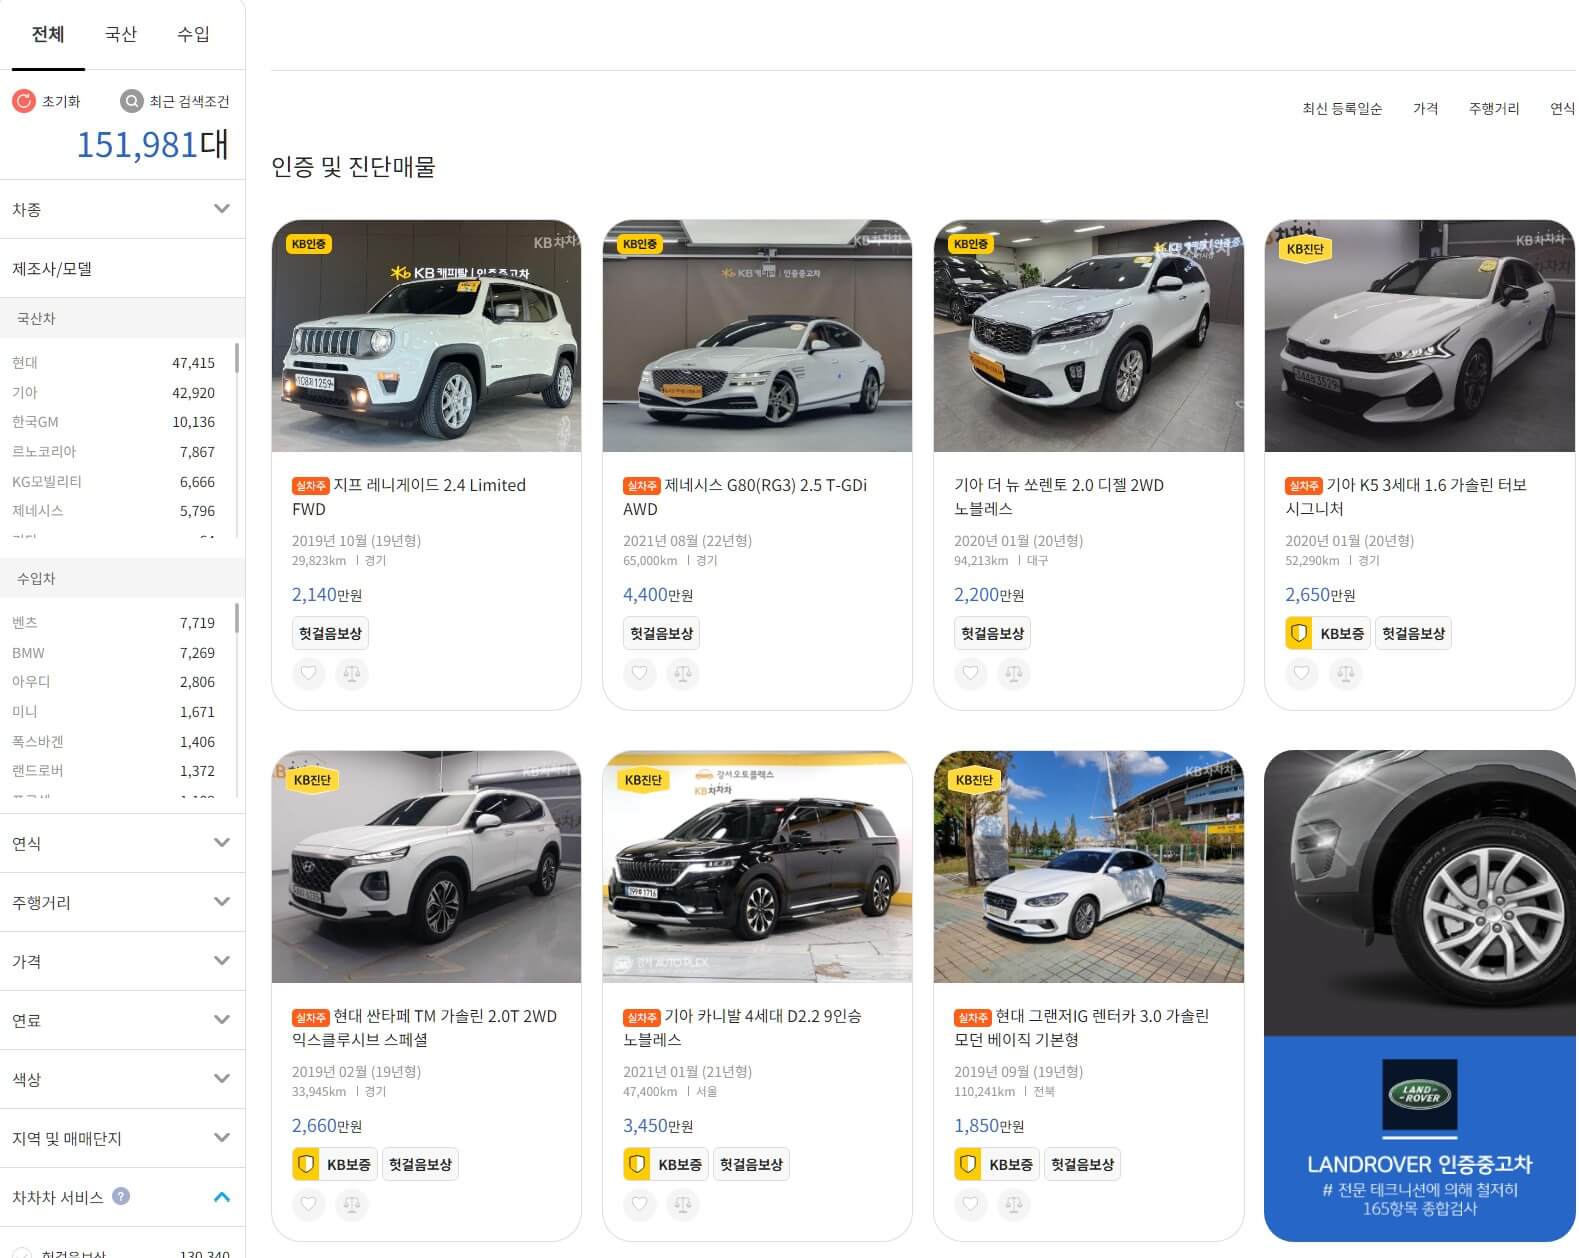
Task: Expand the 가격 filter section
Action: click(122, 961)
